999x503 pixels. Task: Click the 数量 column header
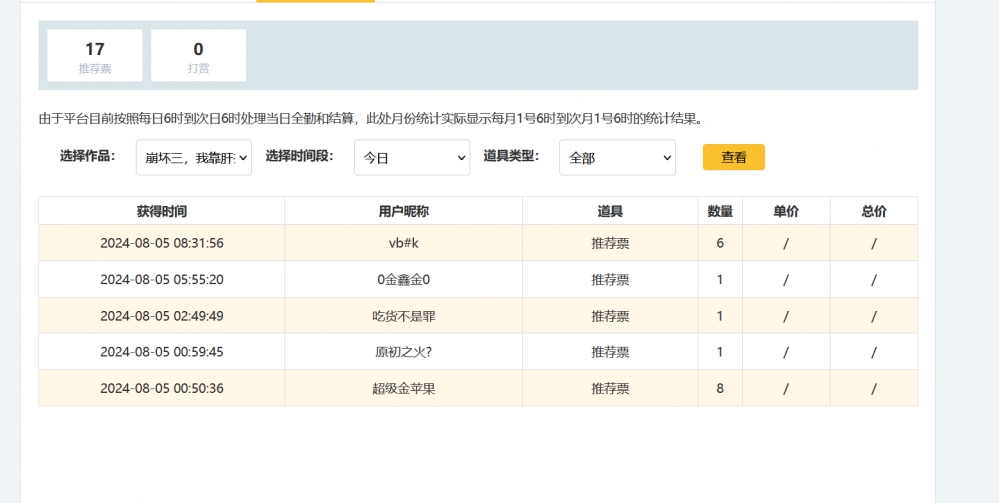point(720,211)
